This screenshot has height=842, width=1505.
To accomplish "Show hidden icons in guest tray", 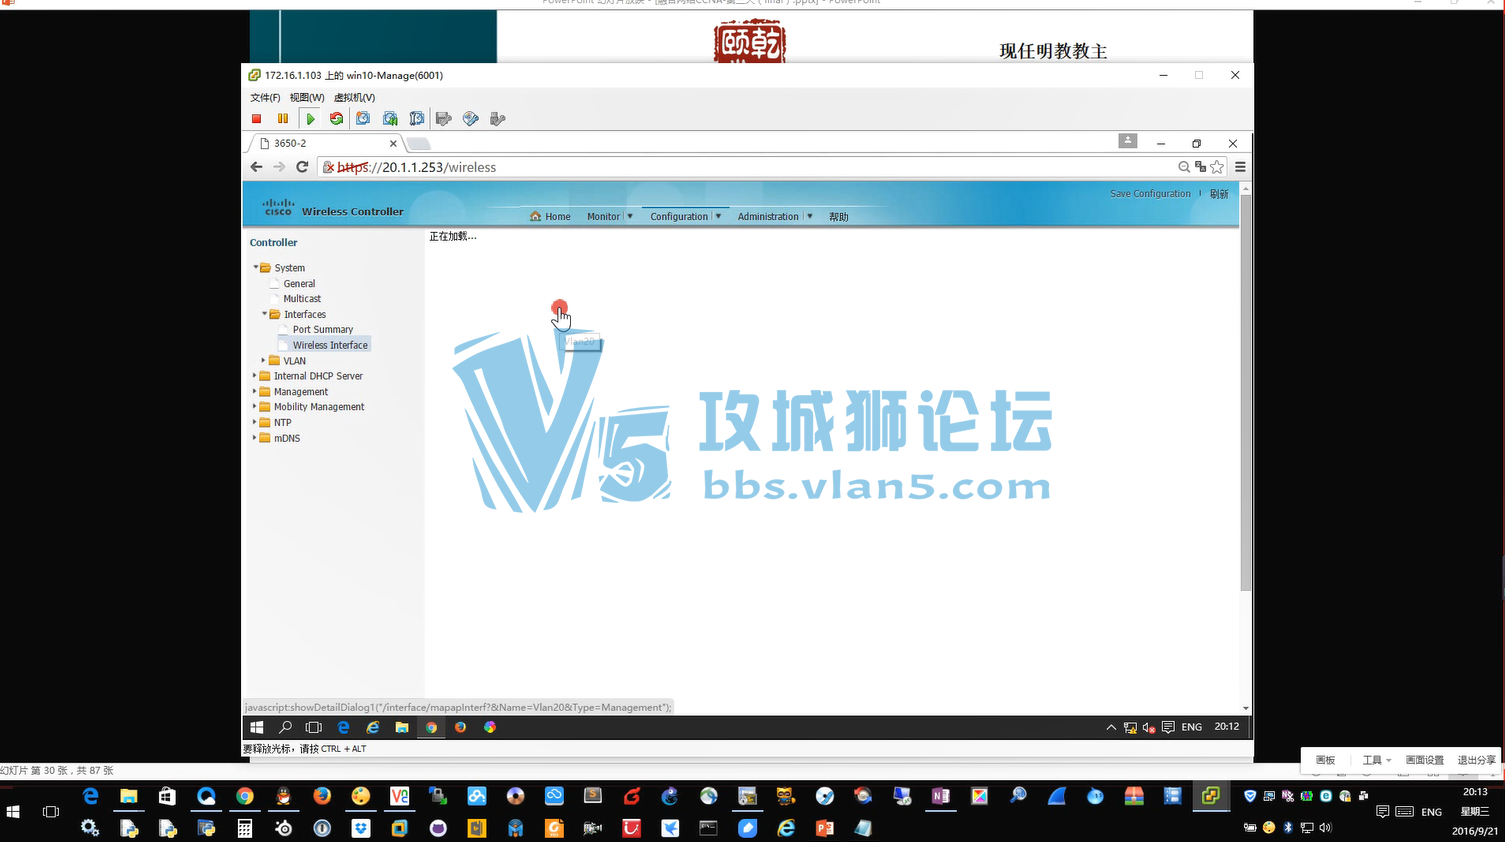I will [1111, 728].
